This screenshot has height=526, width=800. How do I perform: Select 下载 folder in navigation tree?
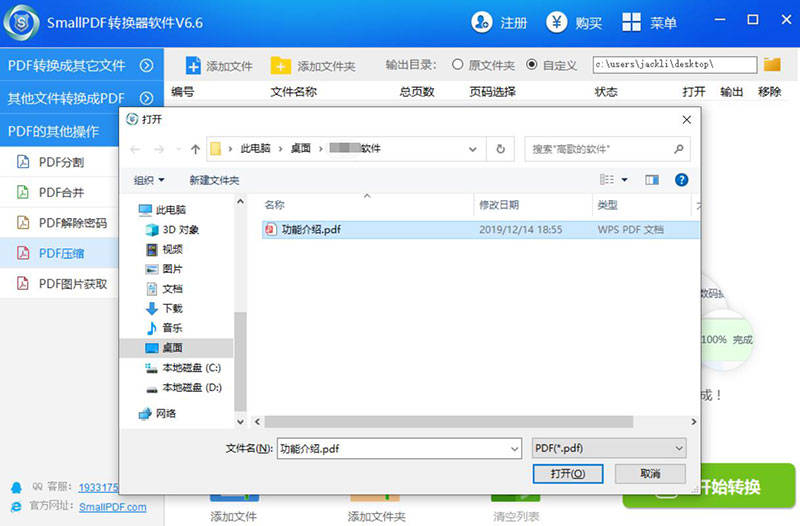pos(164,308)
